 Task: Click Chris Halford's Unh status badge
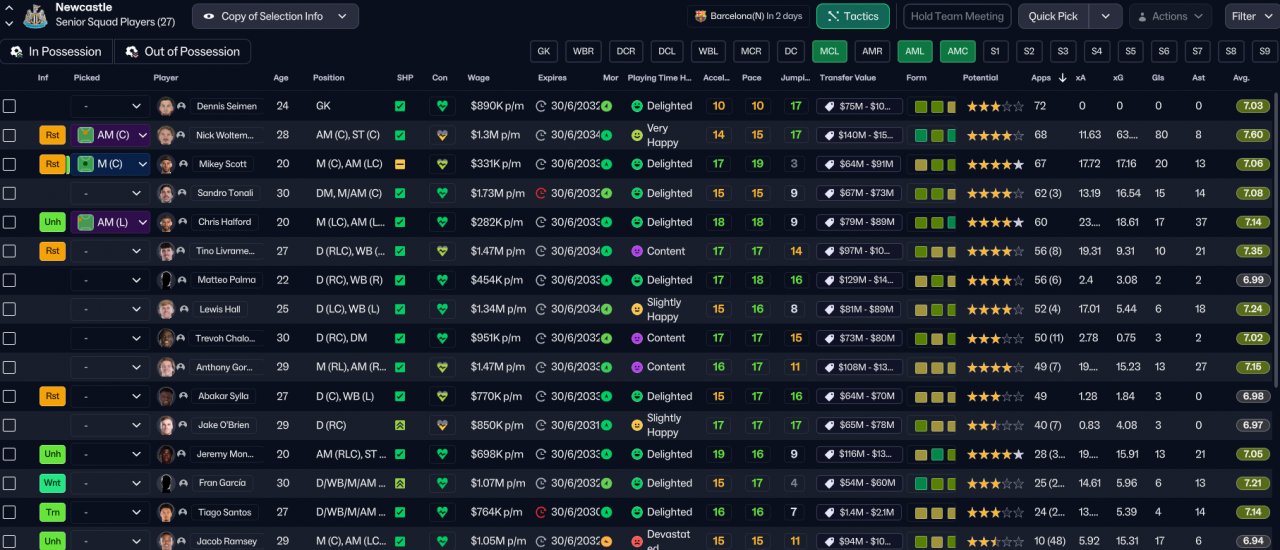pyautogui.click(x=53, y=222)
